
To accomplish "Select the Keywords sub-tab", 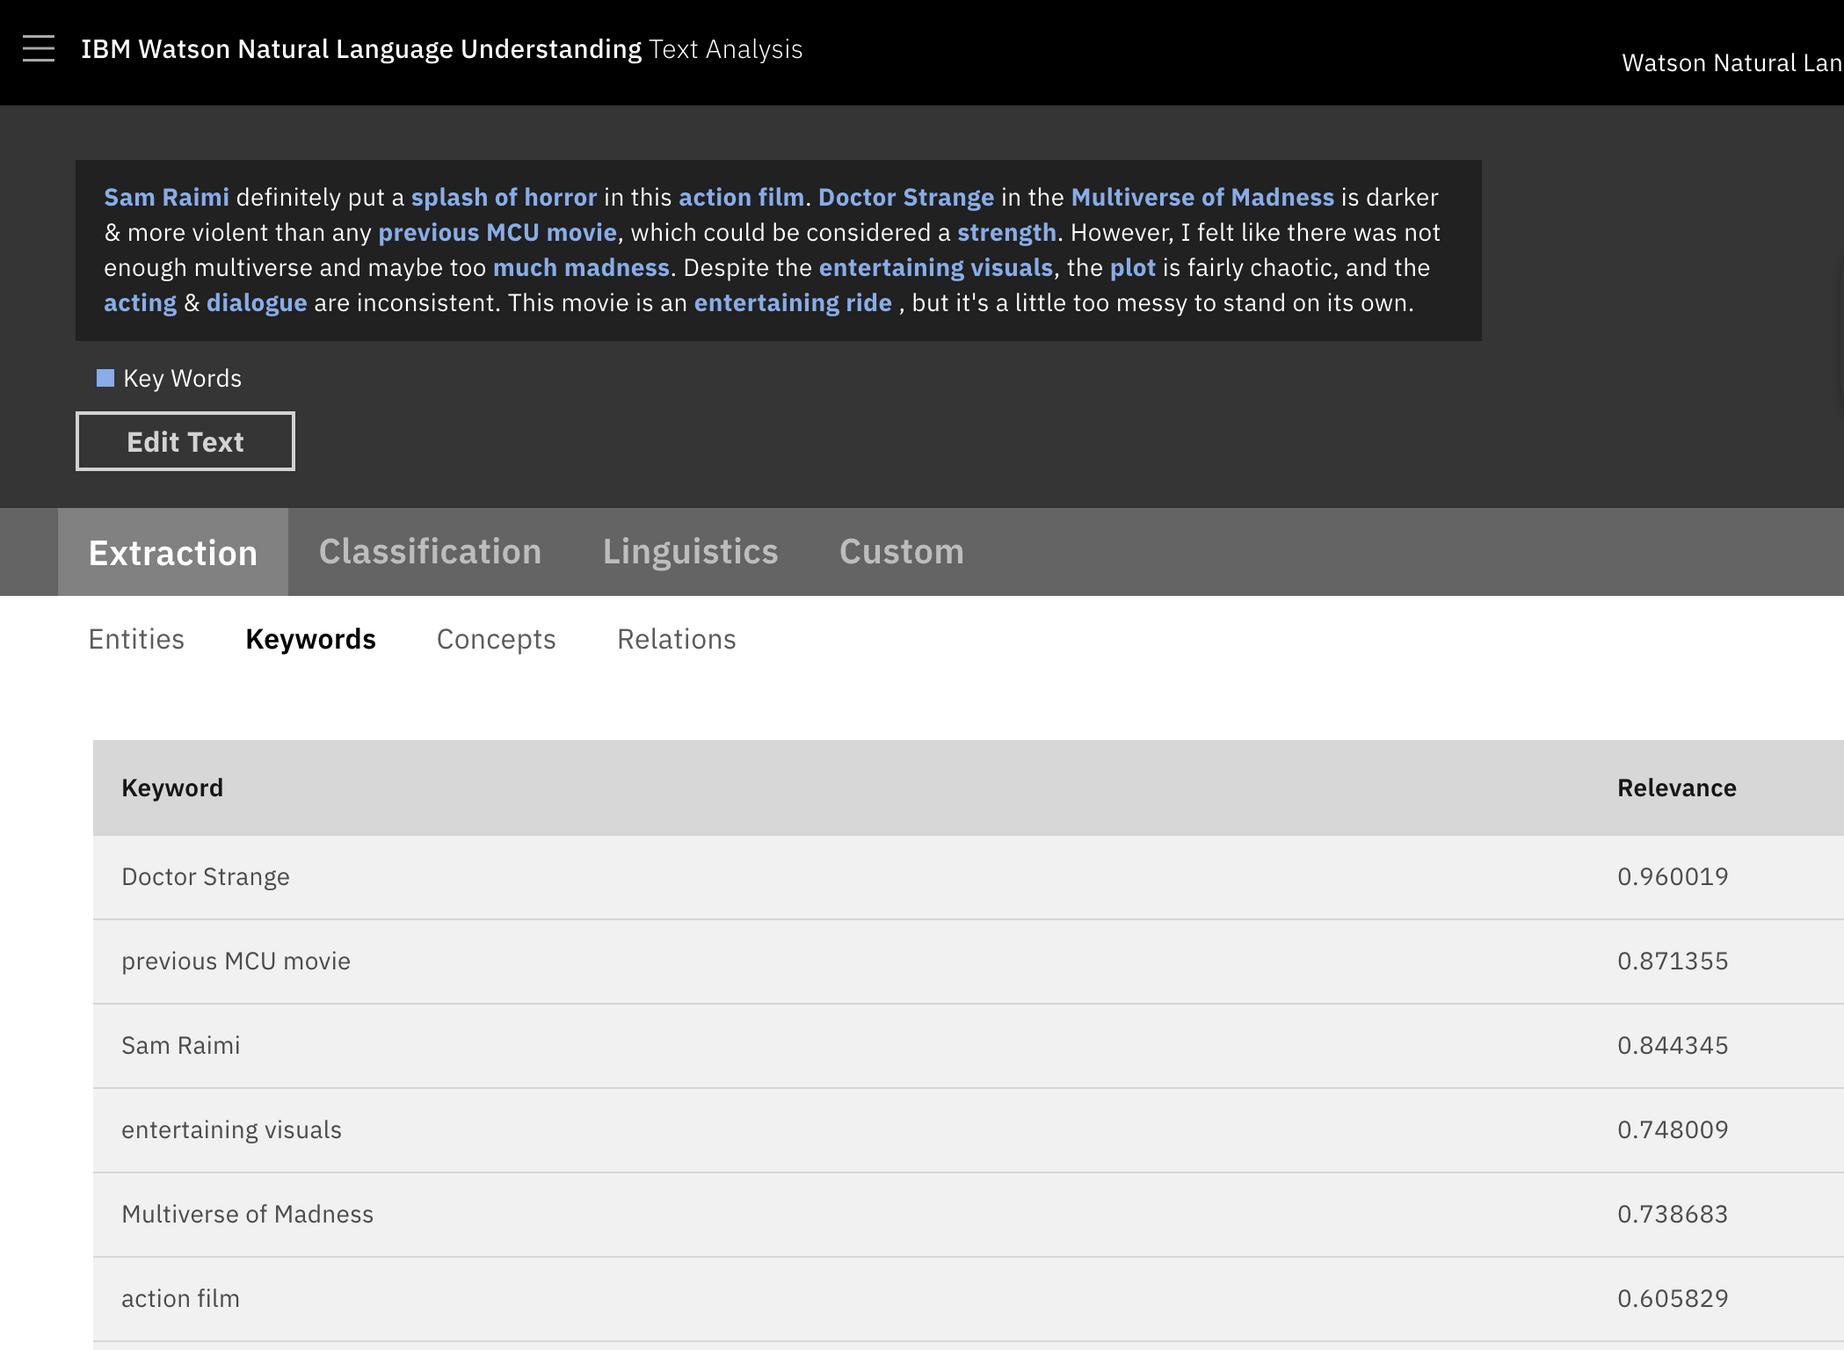I will (310, 639).
